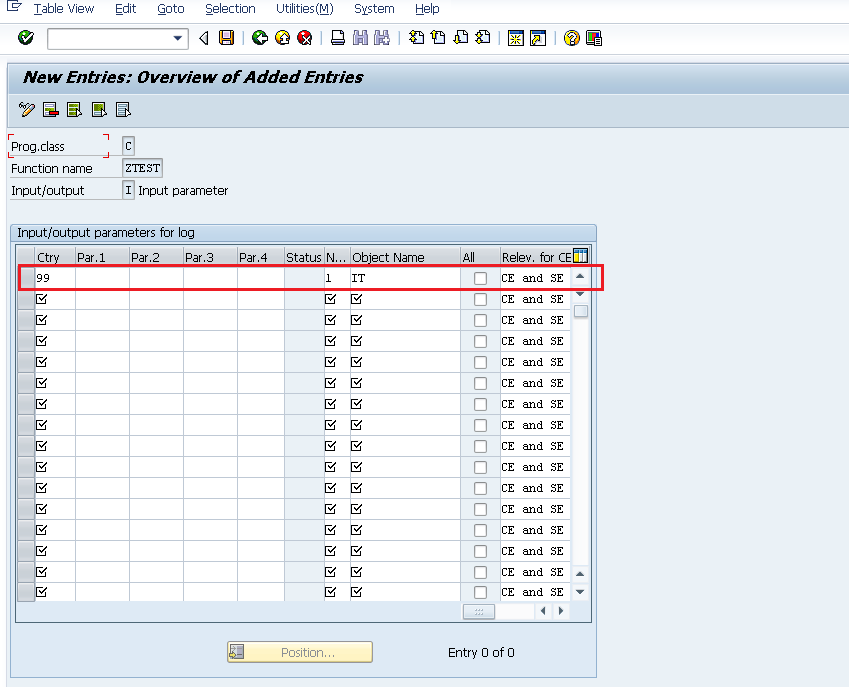Click the green Back arrow icon

260,38
